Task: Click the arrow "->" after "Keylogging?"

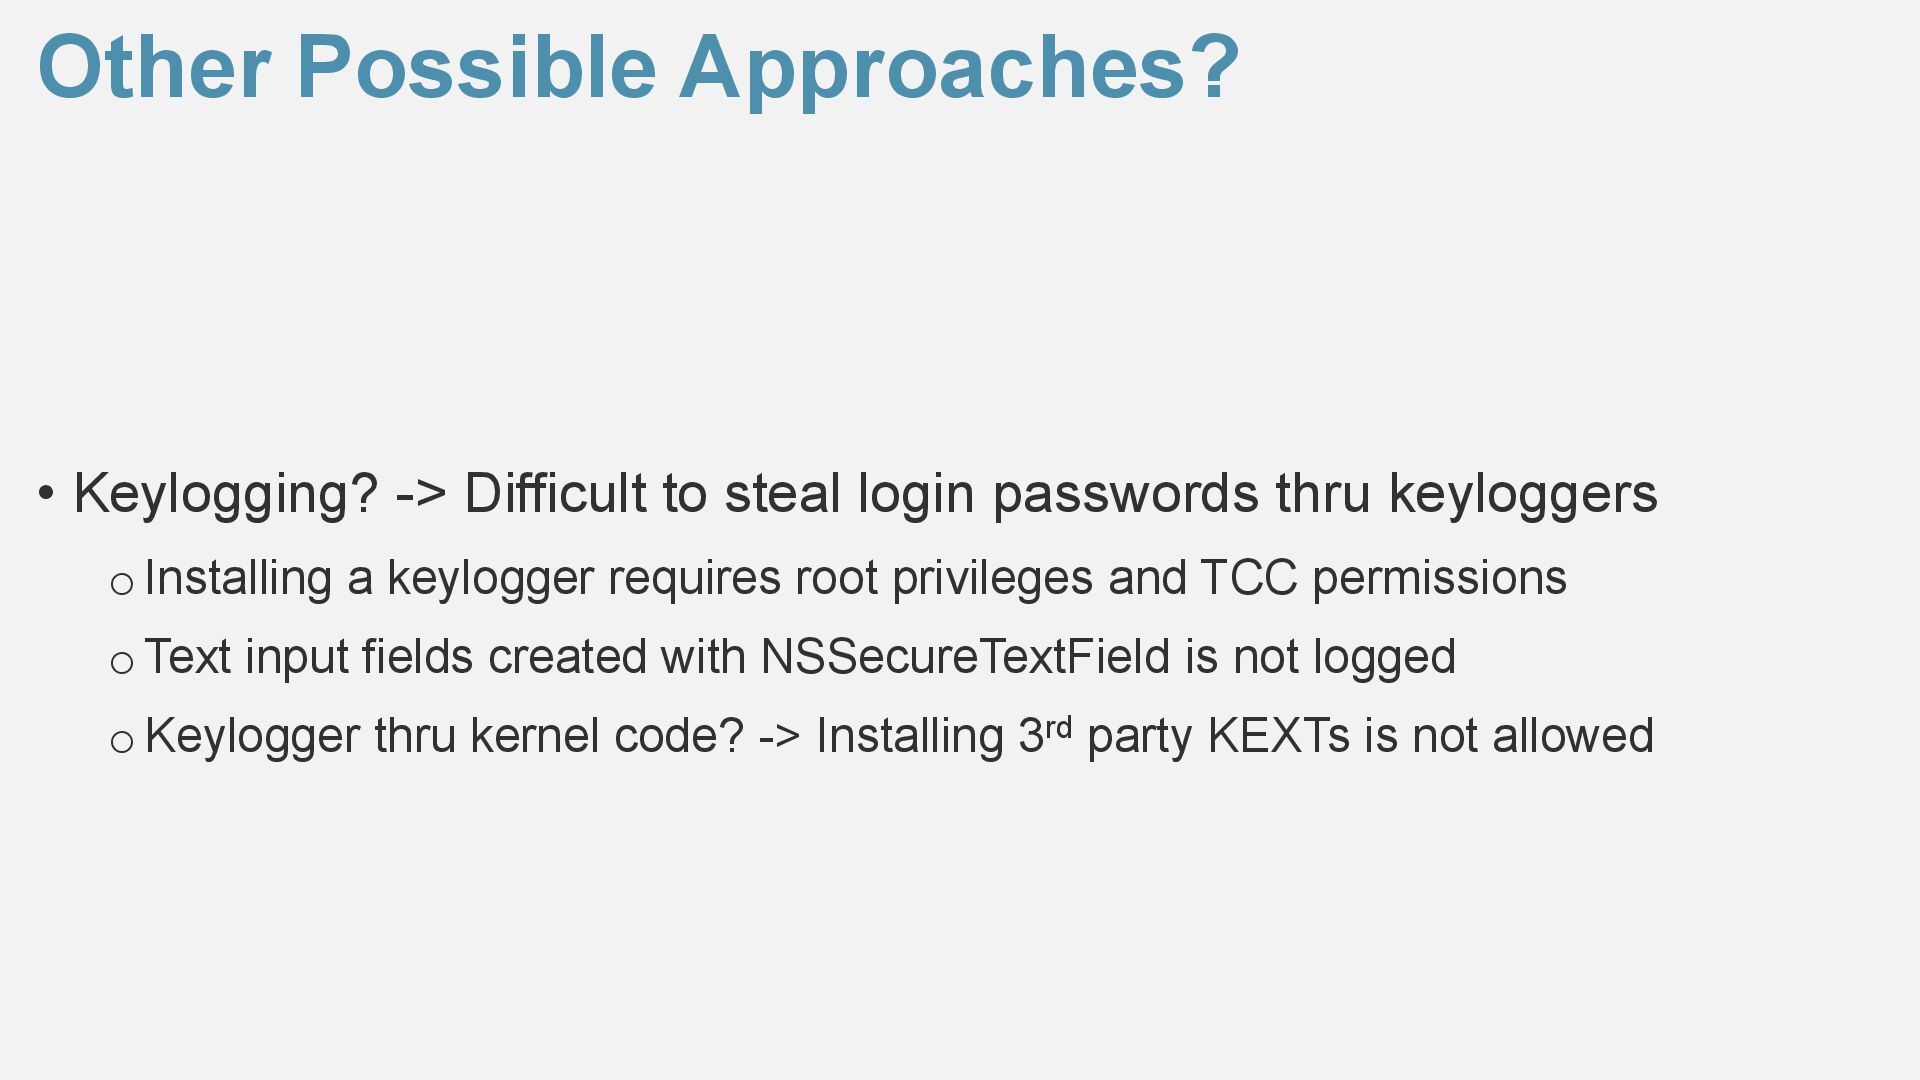Action: tap(421, 494)
